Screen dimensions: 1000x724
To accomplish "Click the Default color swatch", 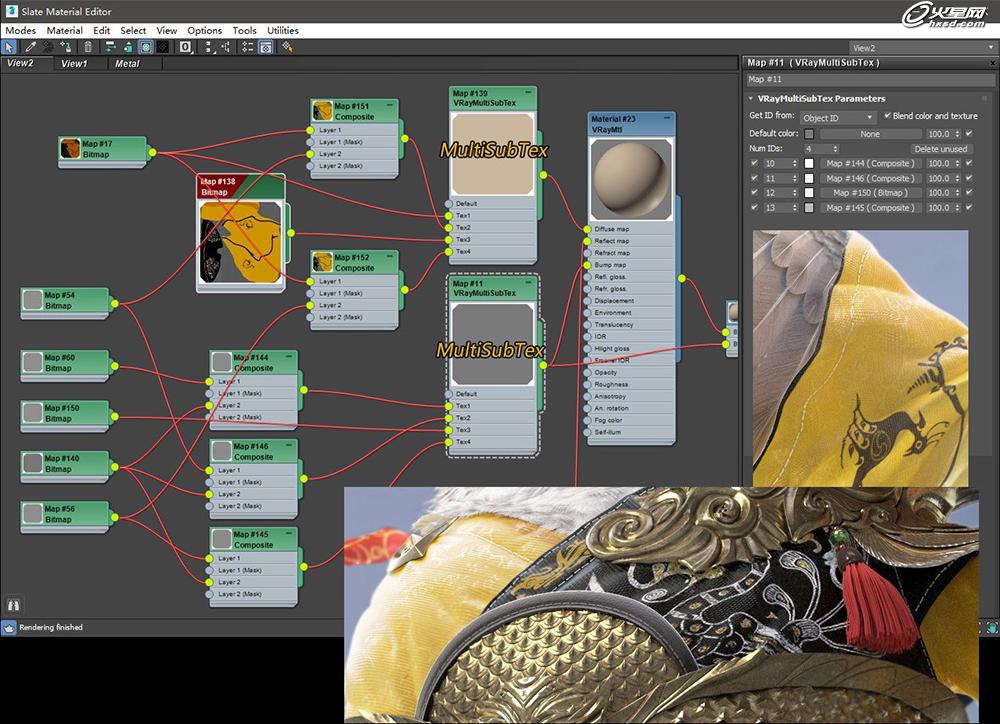I will [x=809, y=134].
